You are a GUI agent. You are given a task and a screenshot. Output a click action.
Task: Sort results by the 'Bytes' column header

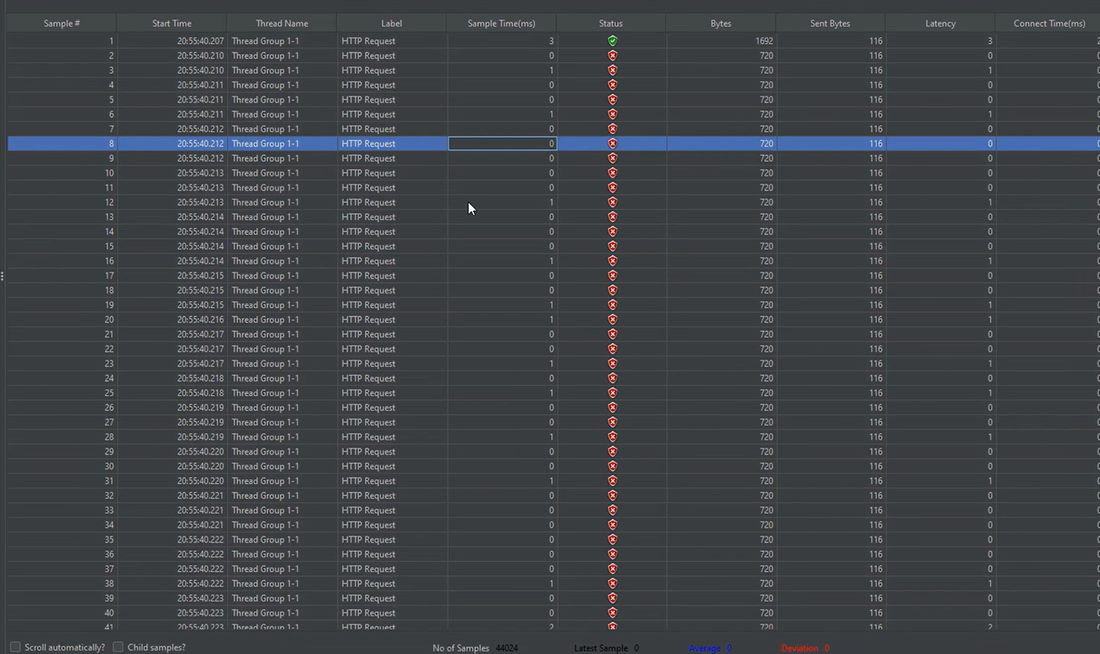coord(720,23)
